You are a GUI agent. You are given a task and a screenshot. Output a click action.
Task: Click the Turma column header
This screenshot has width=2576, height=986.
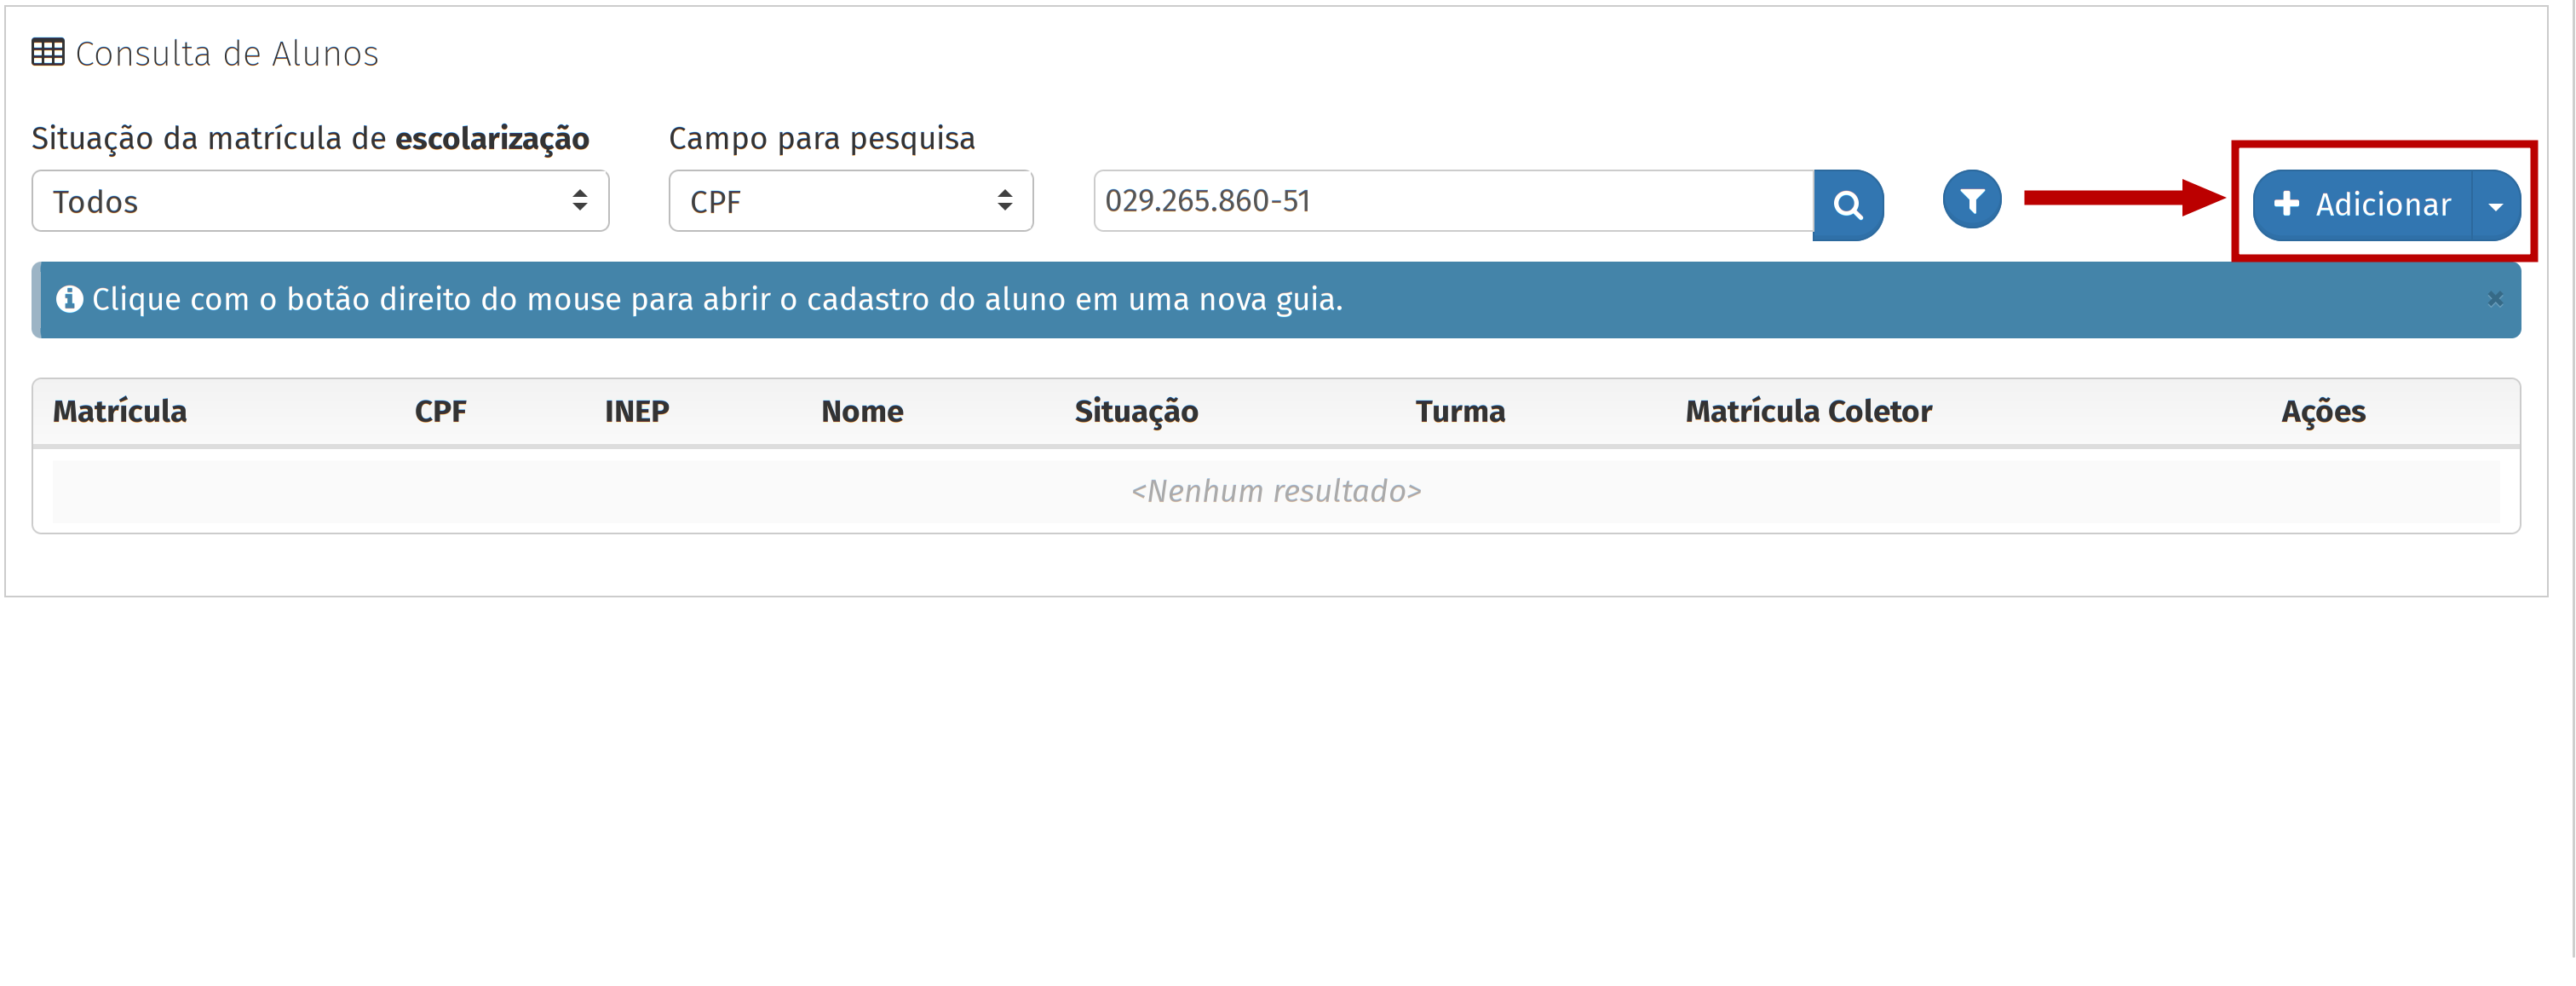point(1459,411)
